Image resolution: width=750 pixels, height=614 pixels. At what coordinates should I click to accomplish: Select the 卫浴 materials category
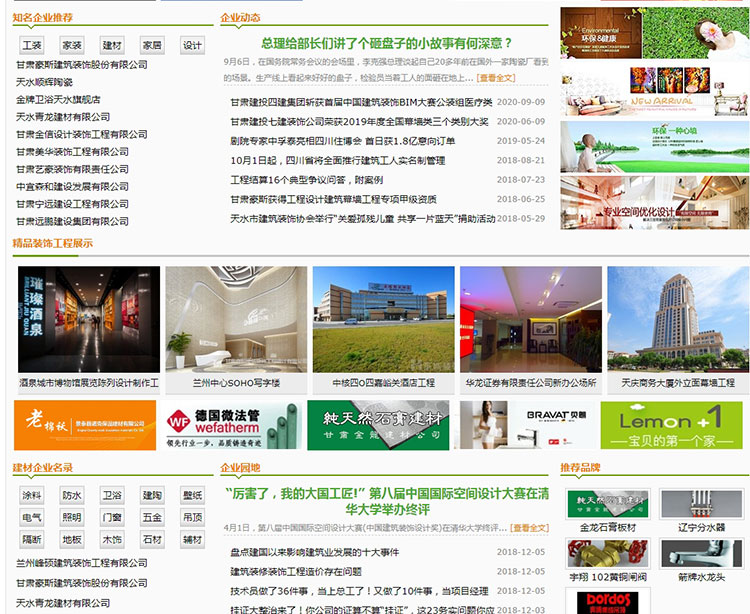[x=112, y=495]
